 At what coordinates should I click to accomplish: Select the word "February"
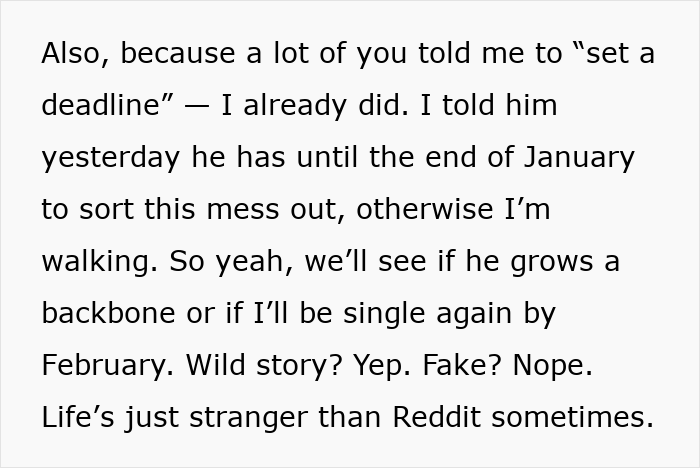pyautogui.click(x=103, y=366)
